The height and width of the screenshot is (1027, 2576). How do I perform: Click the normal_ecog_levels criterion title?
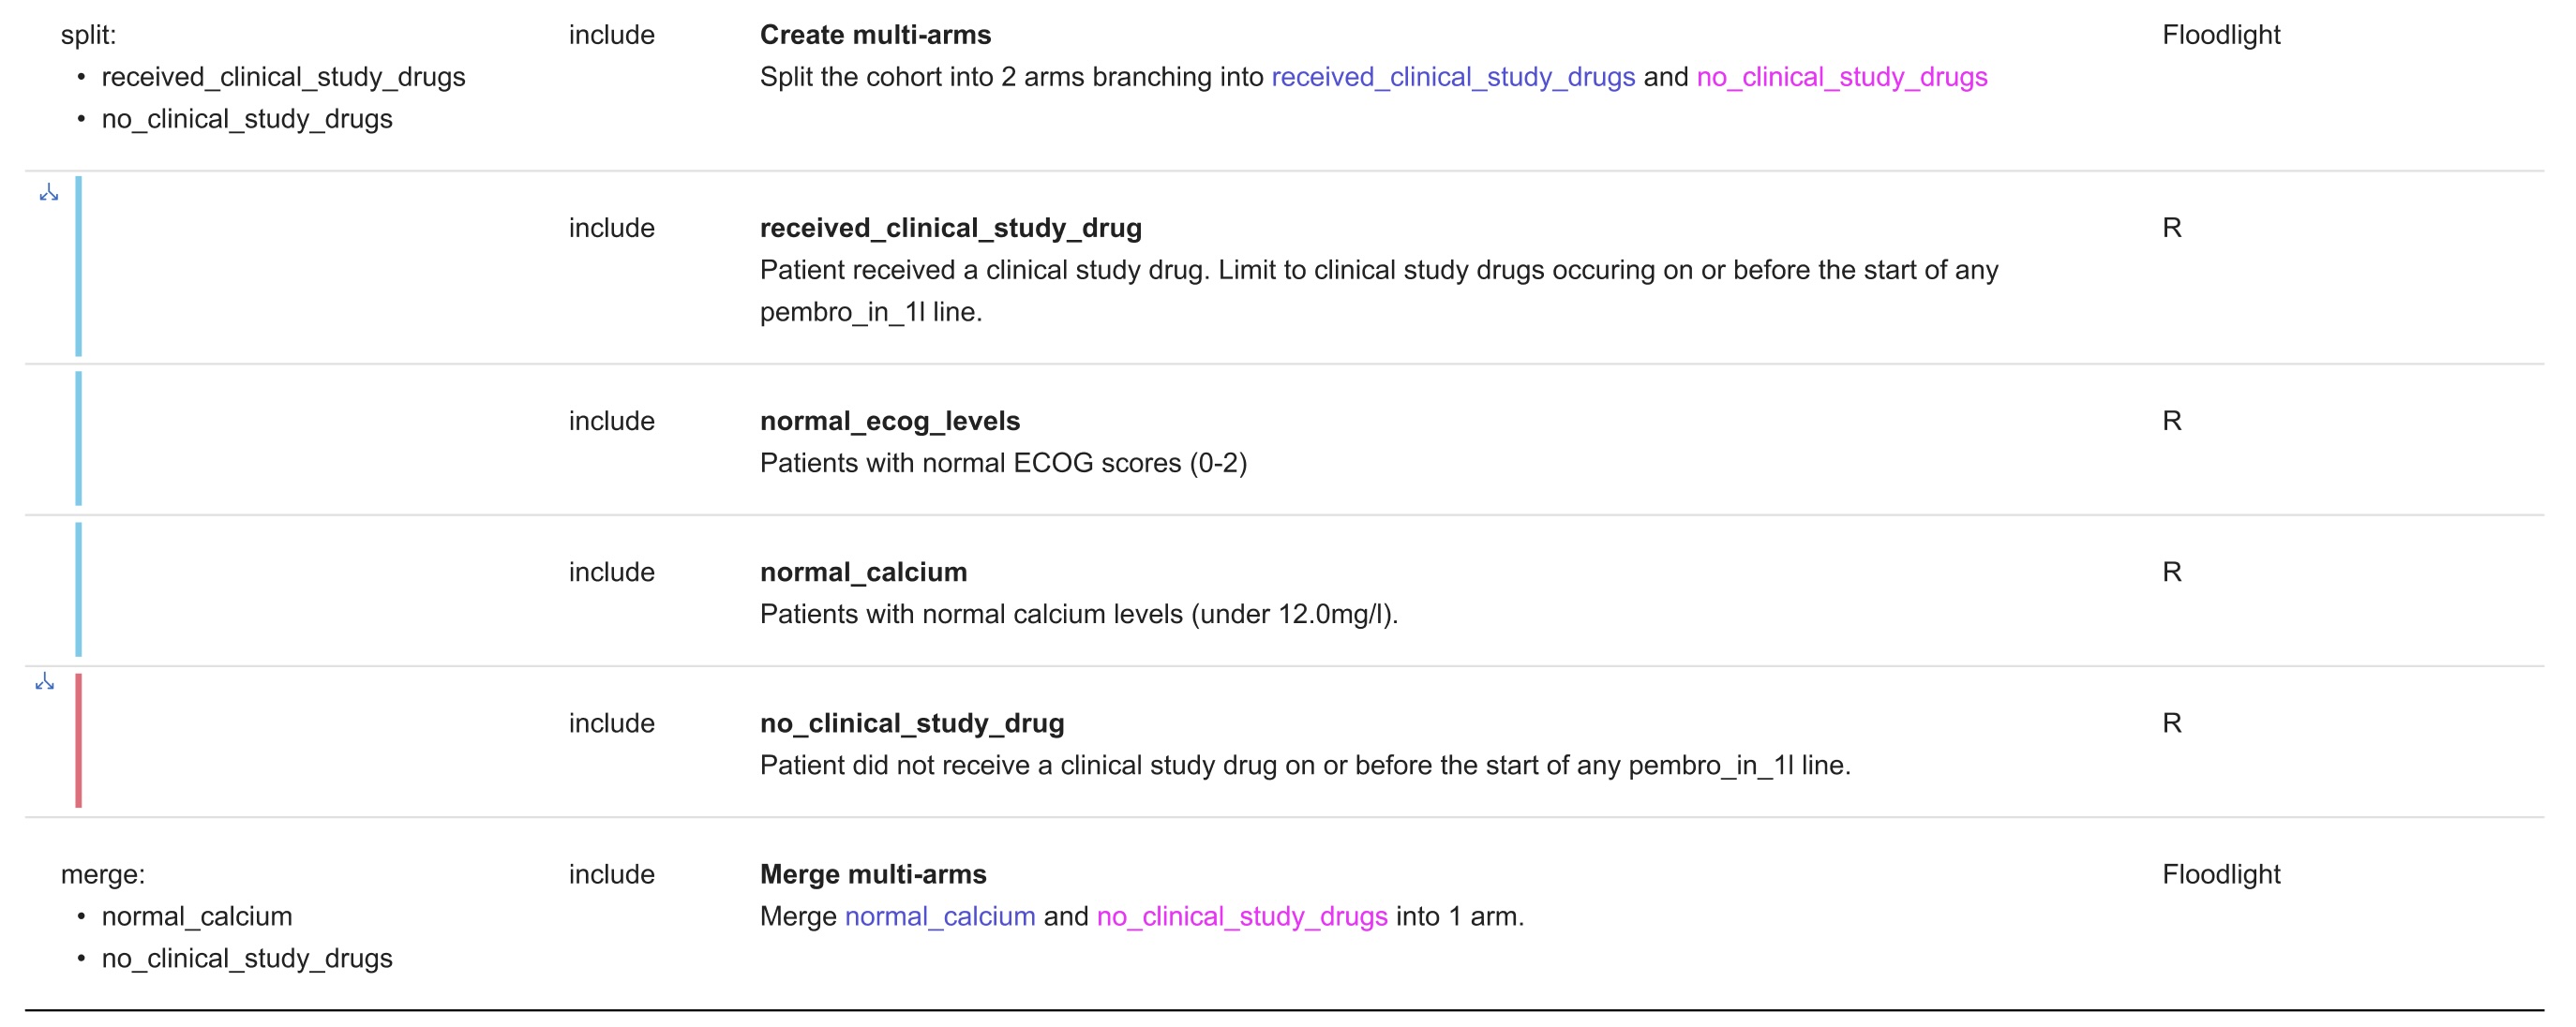click(x=889, y=421)
